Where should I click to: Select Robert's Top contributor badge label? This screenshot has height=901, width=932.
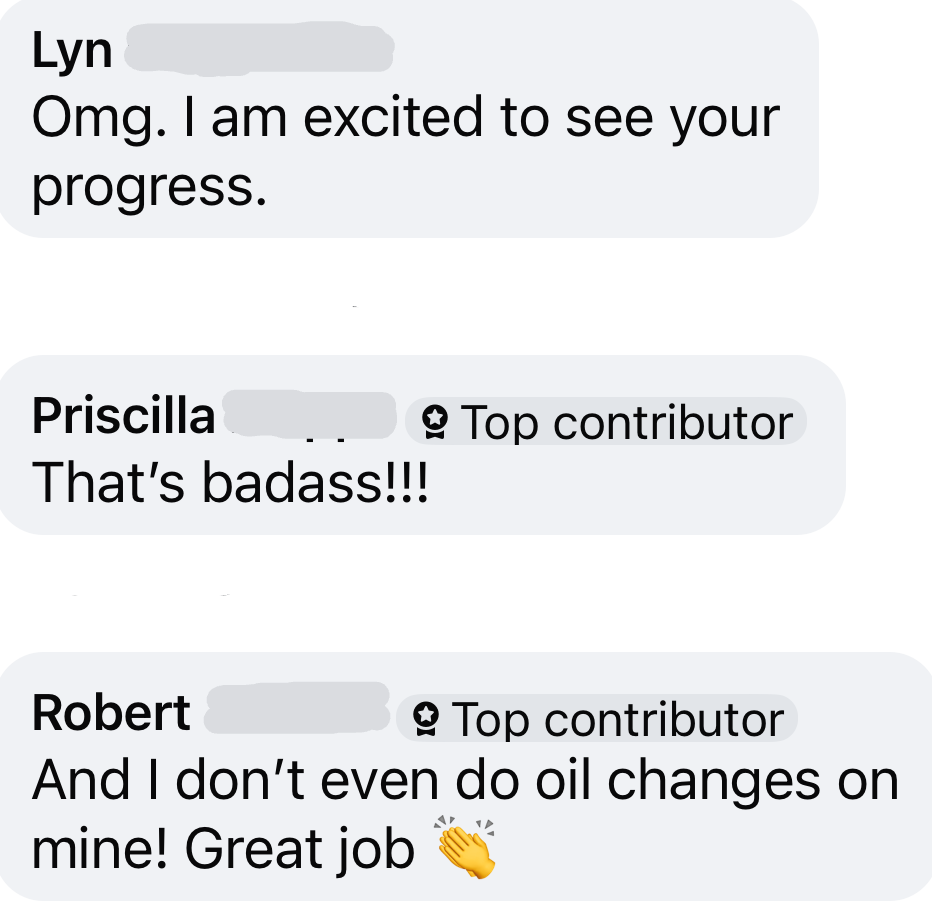point(597,719)
